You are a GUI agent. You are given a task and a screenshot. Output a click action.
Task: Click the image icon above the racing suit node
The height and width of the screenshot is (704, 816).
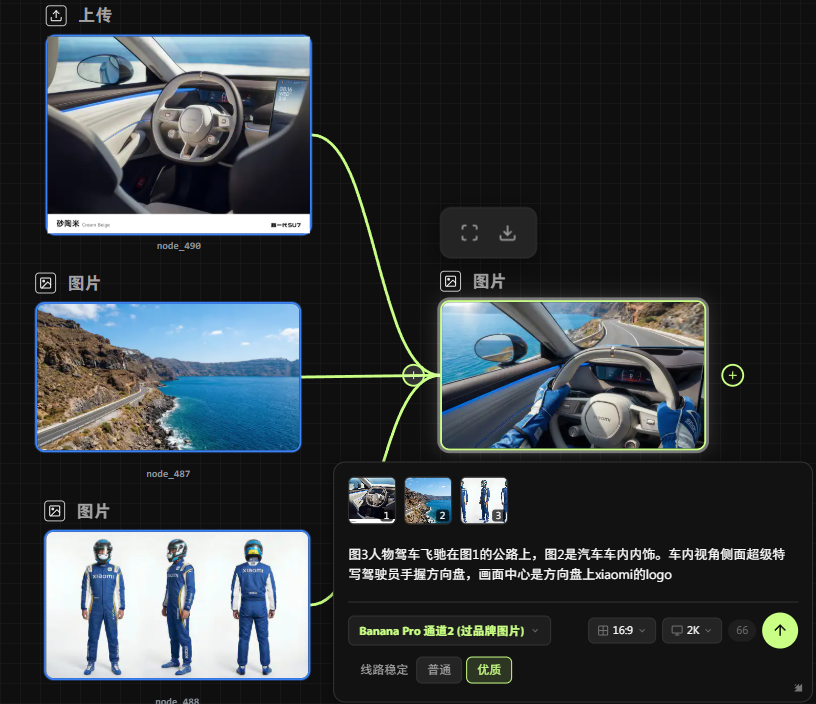55,511
